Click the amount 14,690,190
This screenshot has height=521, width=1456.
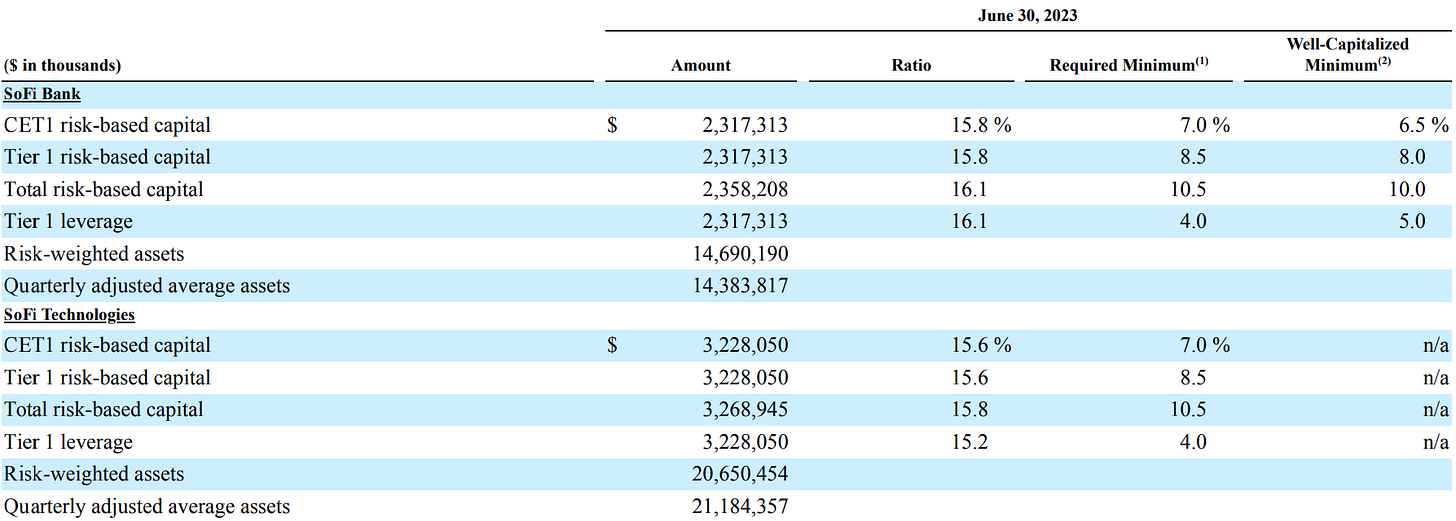pos(739,254)
